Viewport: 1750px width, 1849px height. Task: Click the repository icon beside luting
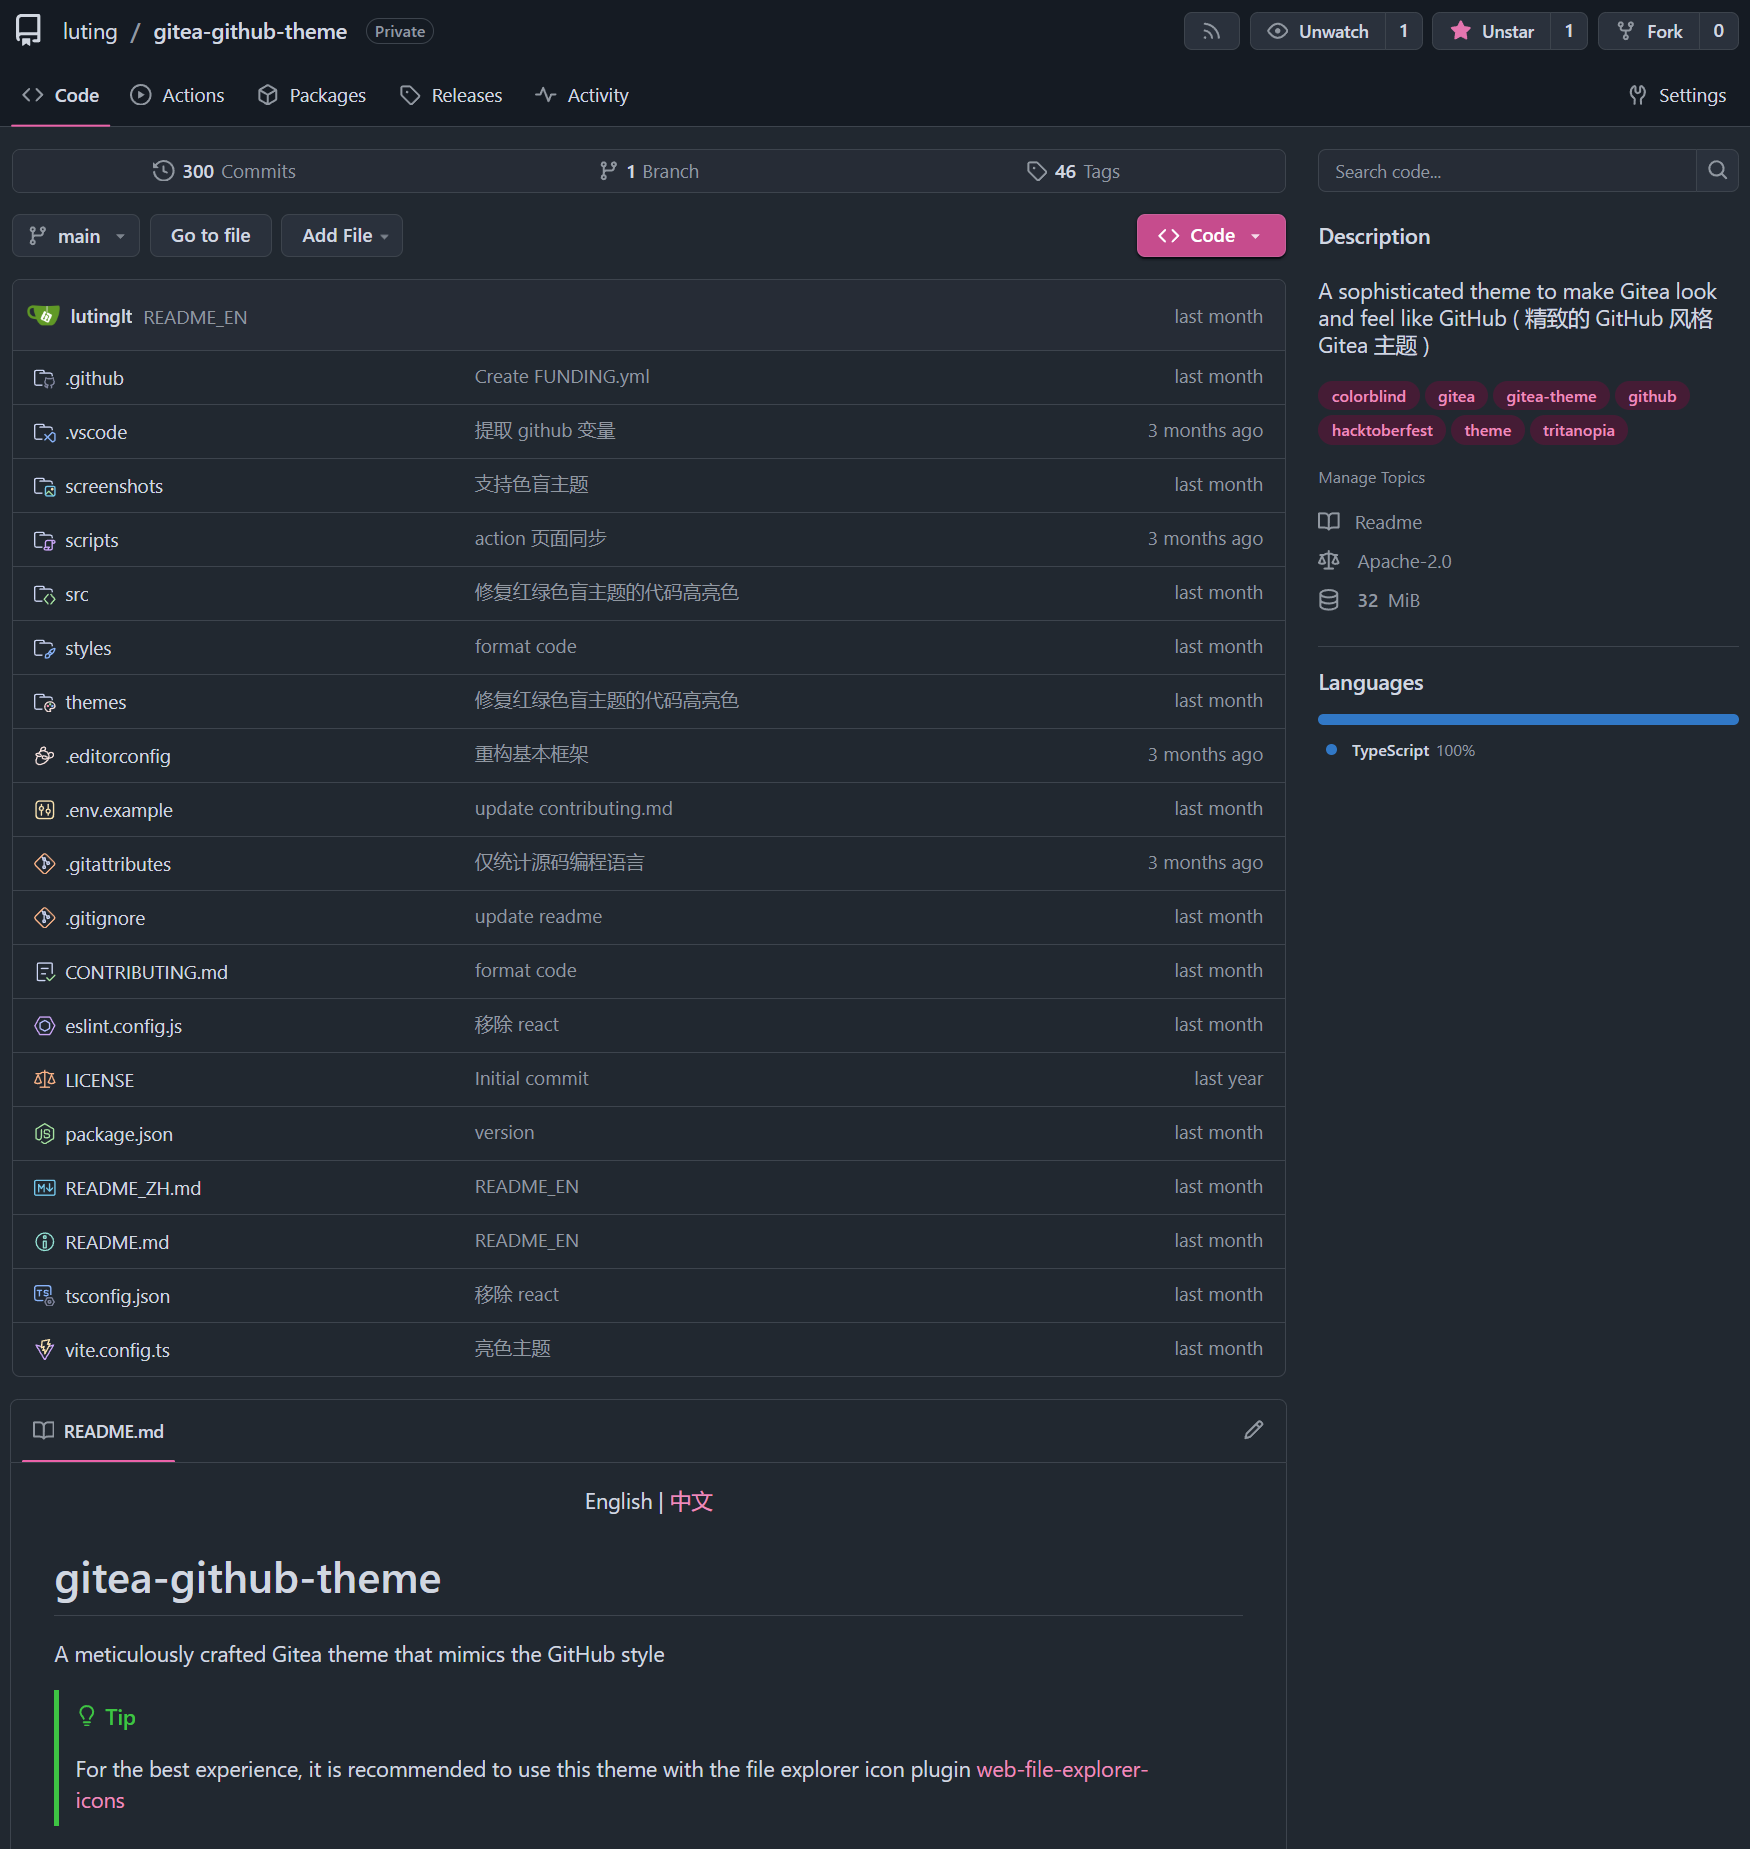tap(29, 31)
